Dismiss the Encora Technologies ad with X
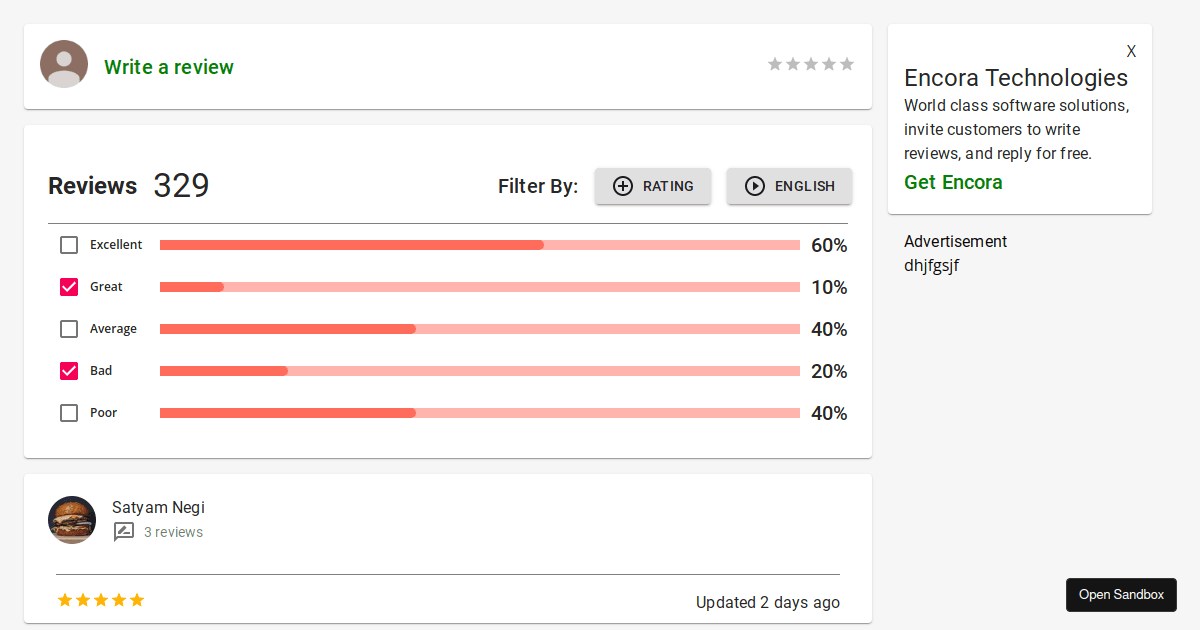 point(1131,51)
